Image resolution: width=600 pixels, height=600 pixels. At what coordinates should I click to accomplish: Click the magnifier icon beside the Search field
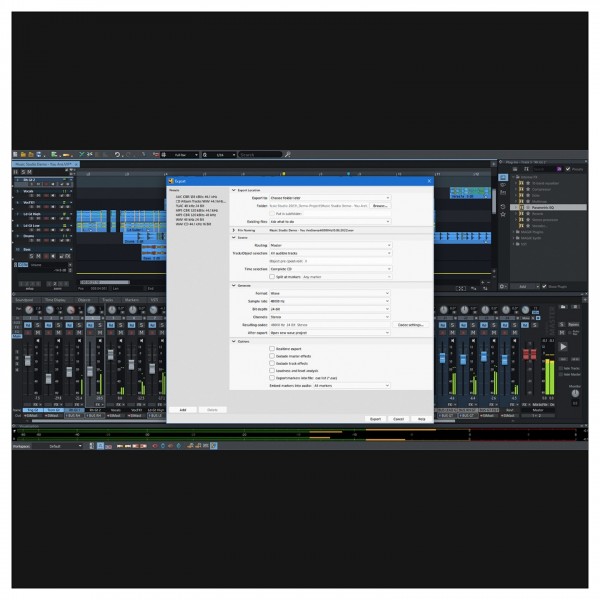tap(288, 155)
